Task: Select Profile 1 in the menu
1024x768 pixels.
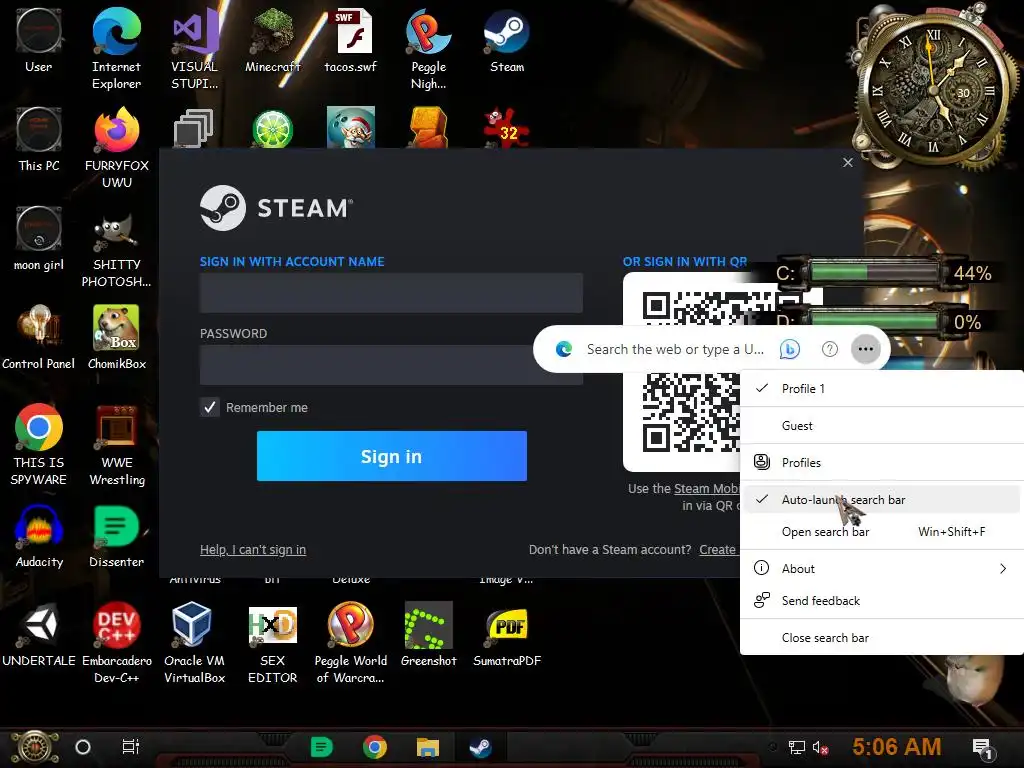Action: tap(882, 389)
